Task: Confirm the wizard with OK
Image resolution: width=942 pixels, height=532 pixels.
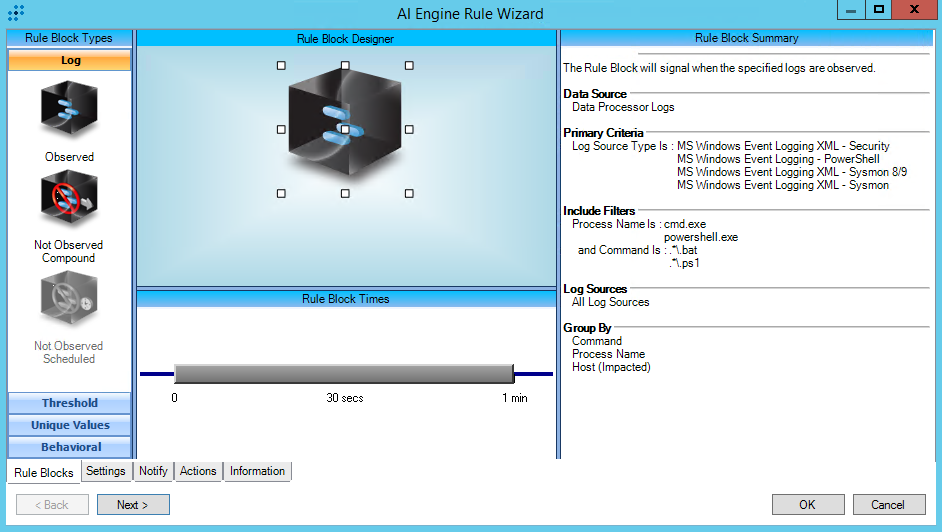Action: pos(806,505)
